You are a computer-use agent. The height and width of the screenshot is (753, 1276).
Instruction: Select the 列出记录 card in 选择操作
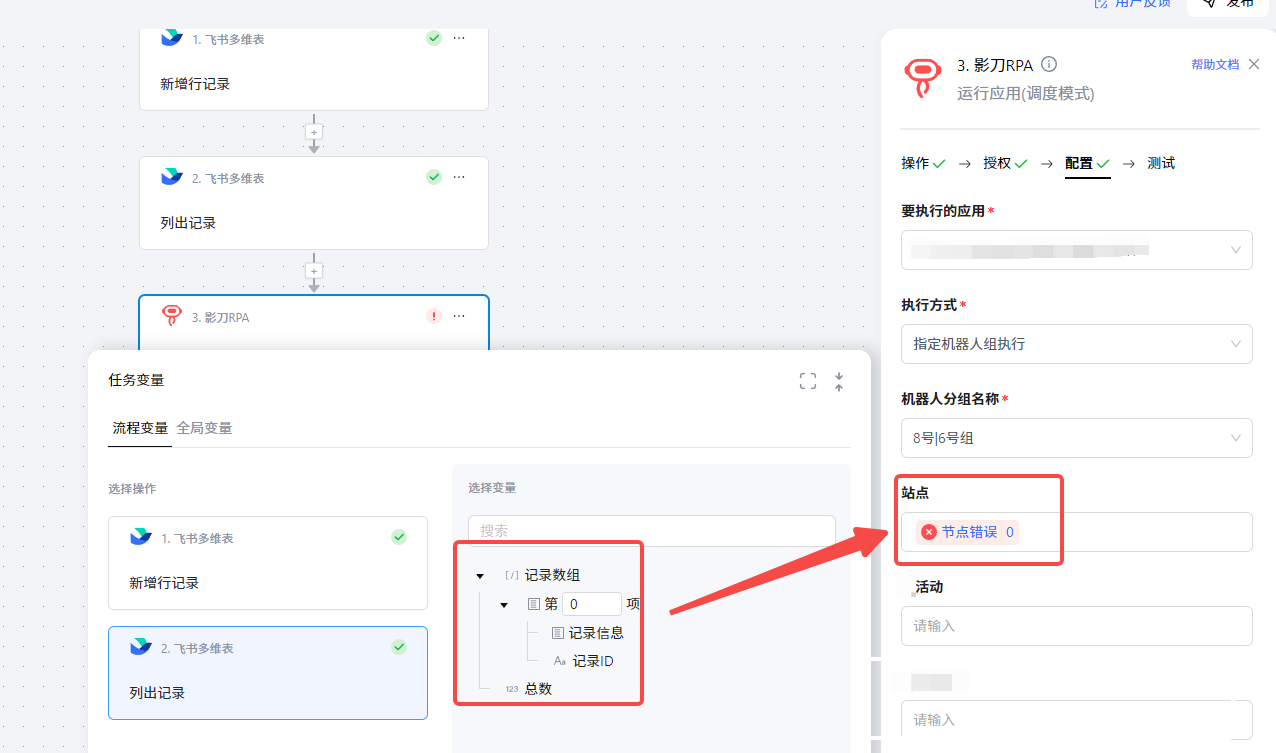coord(268,673)
